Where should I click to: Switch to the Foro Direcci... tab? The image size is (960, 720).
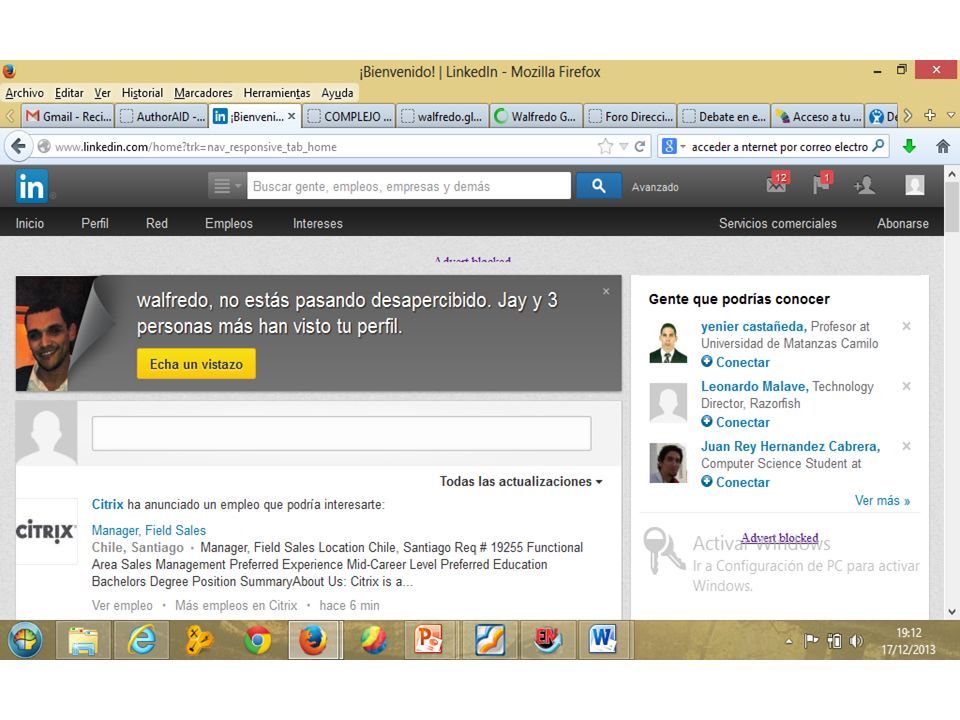point(631,116)
